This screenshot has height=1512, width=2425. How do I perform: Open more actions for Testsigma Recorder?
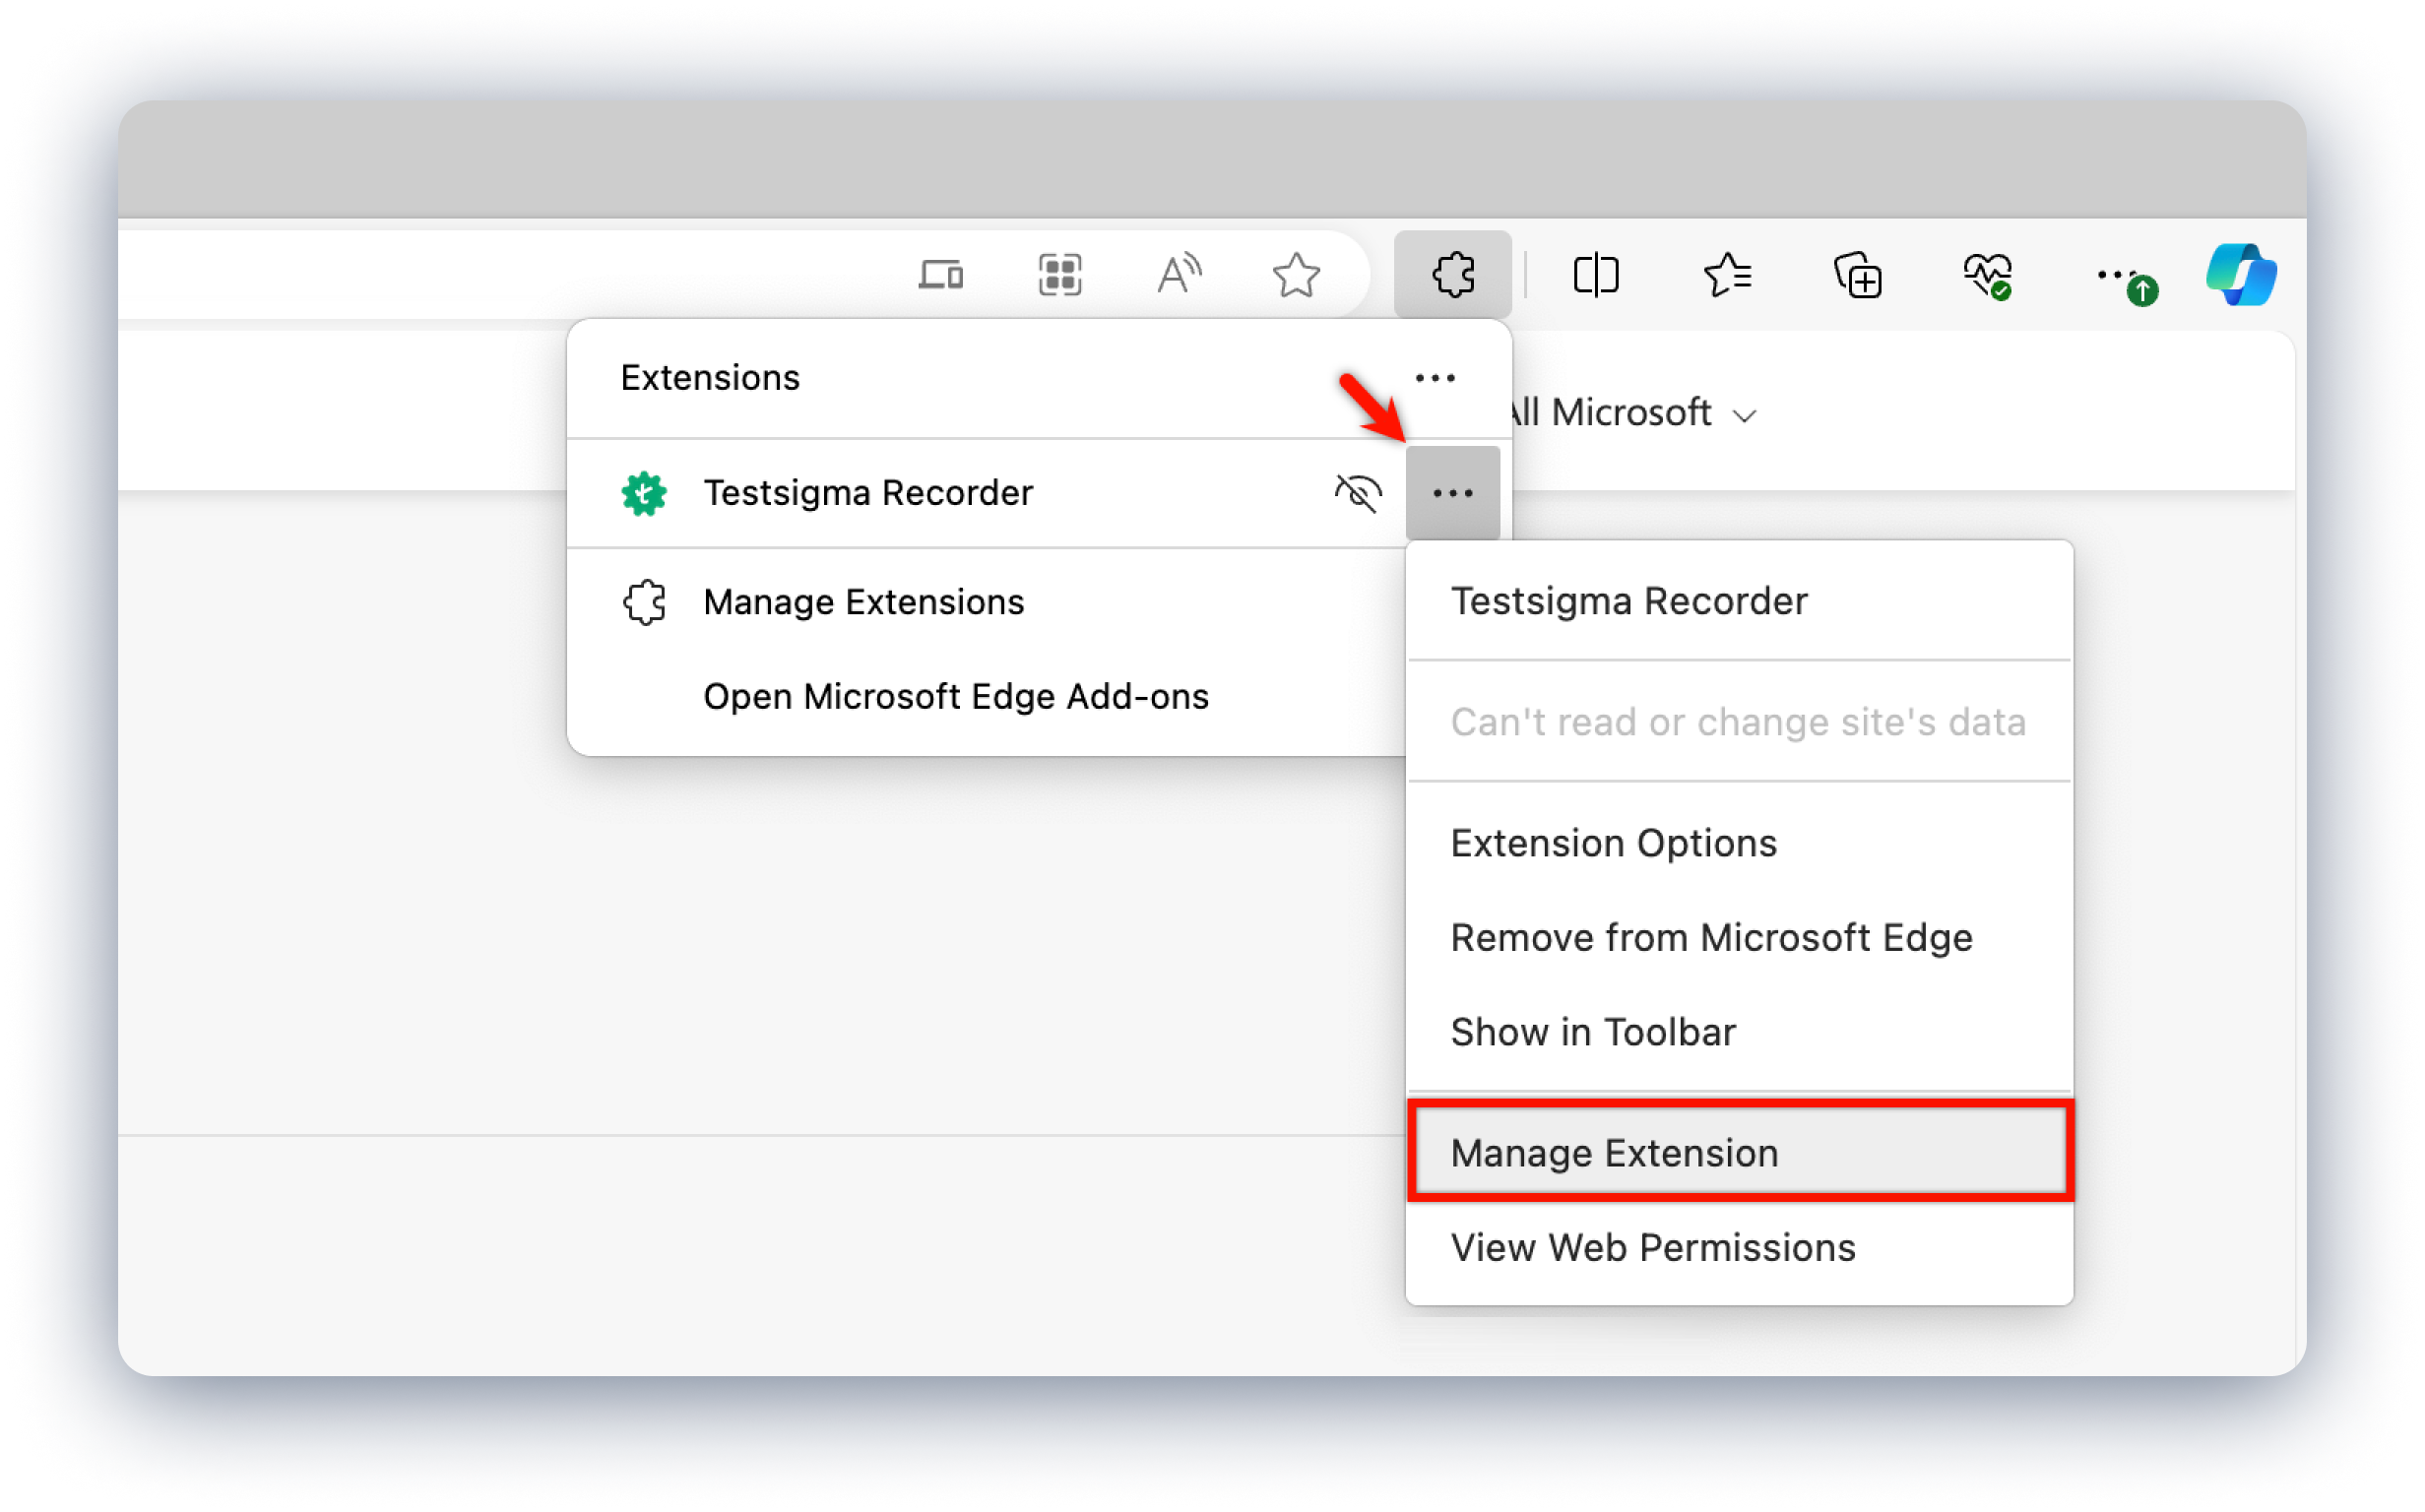point(1452,492)
